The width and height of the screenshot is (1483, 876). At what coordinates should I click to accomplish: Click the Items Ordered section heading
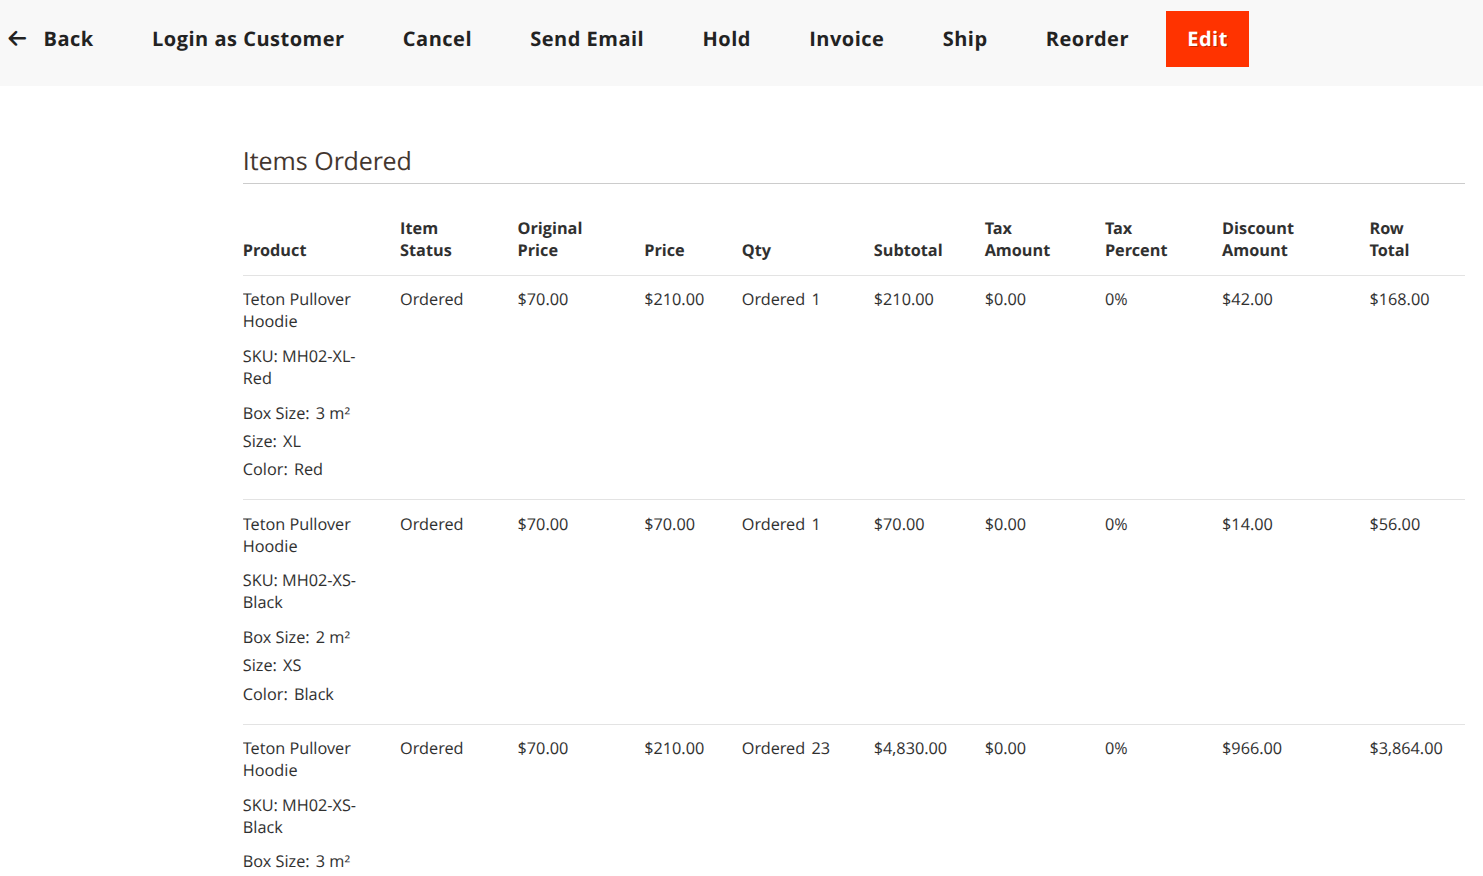point(327,161)
